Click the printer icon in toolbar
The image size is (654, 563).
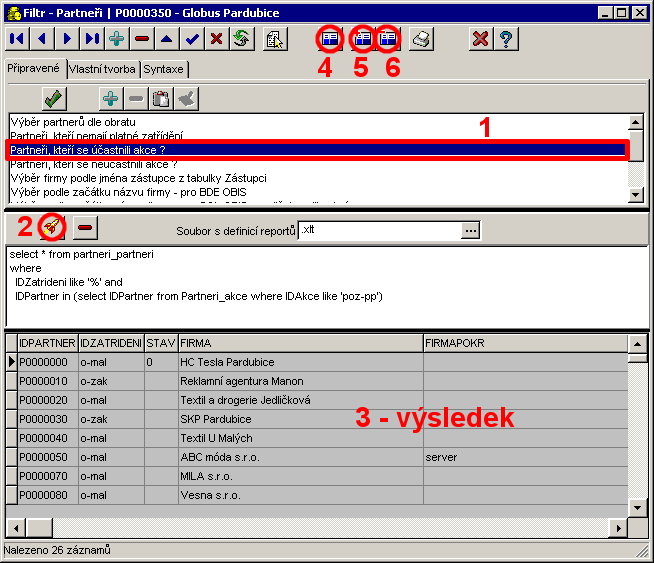pos(423,39)
